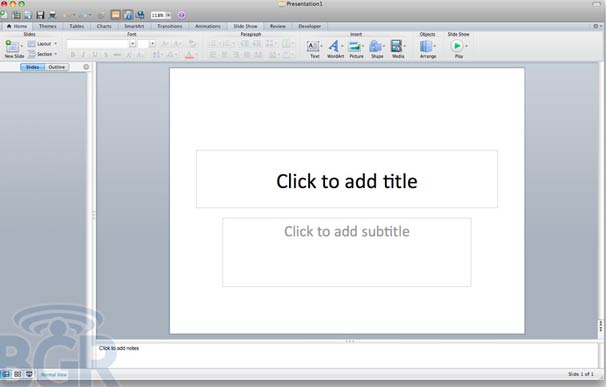
Task: Click the Print icon in toolbar
Action: pos(52,15)
